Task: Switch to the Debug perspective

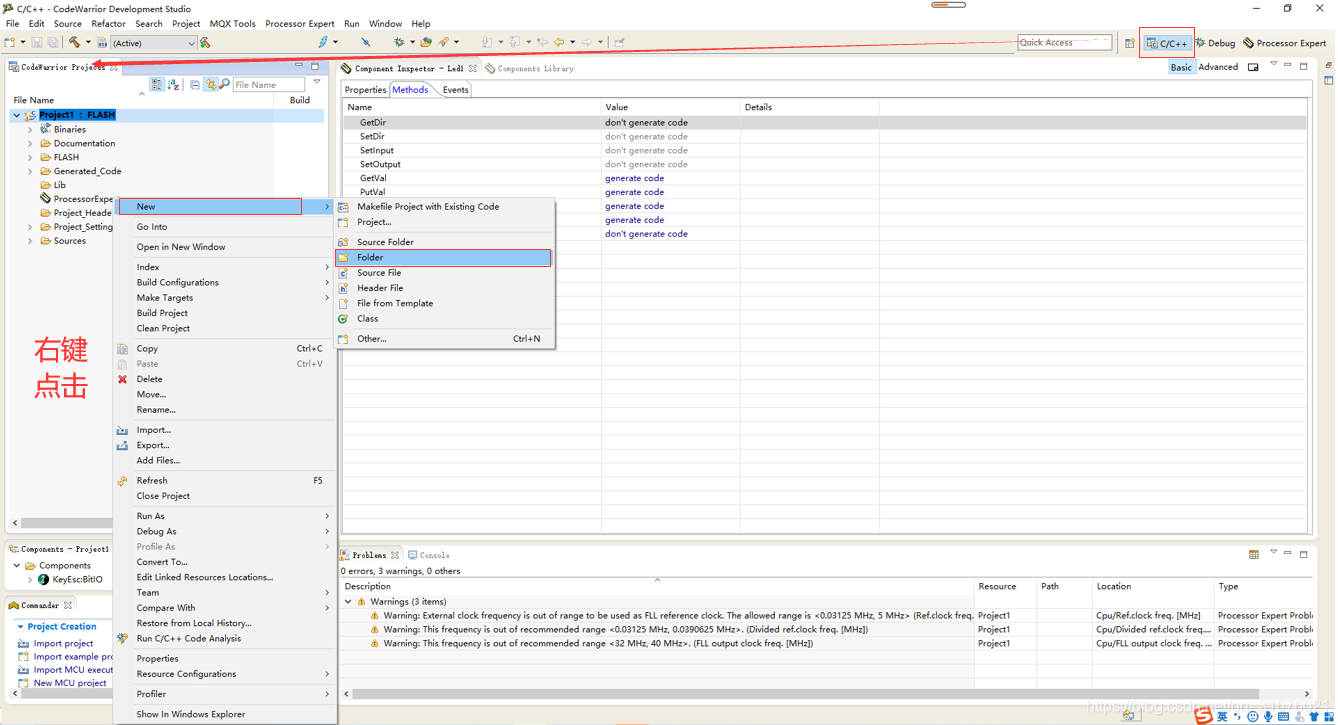Action: (x=1216, y=43)
